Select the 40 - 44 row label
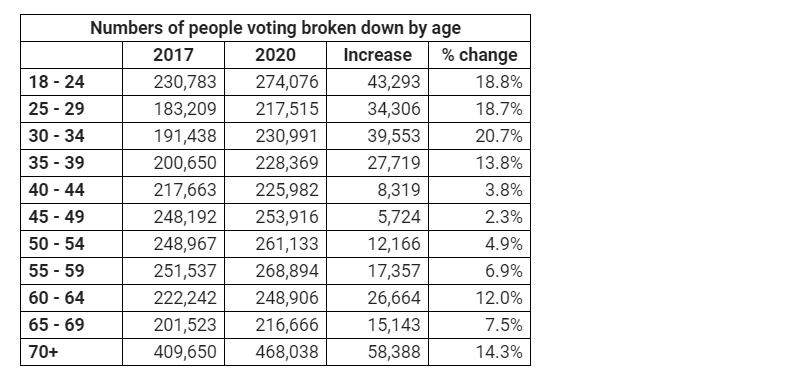The image size is (812, 385). [56, 190]
